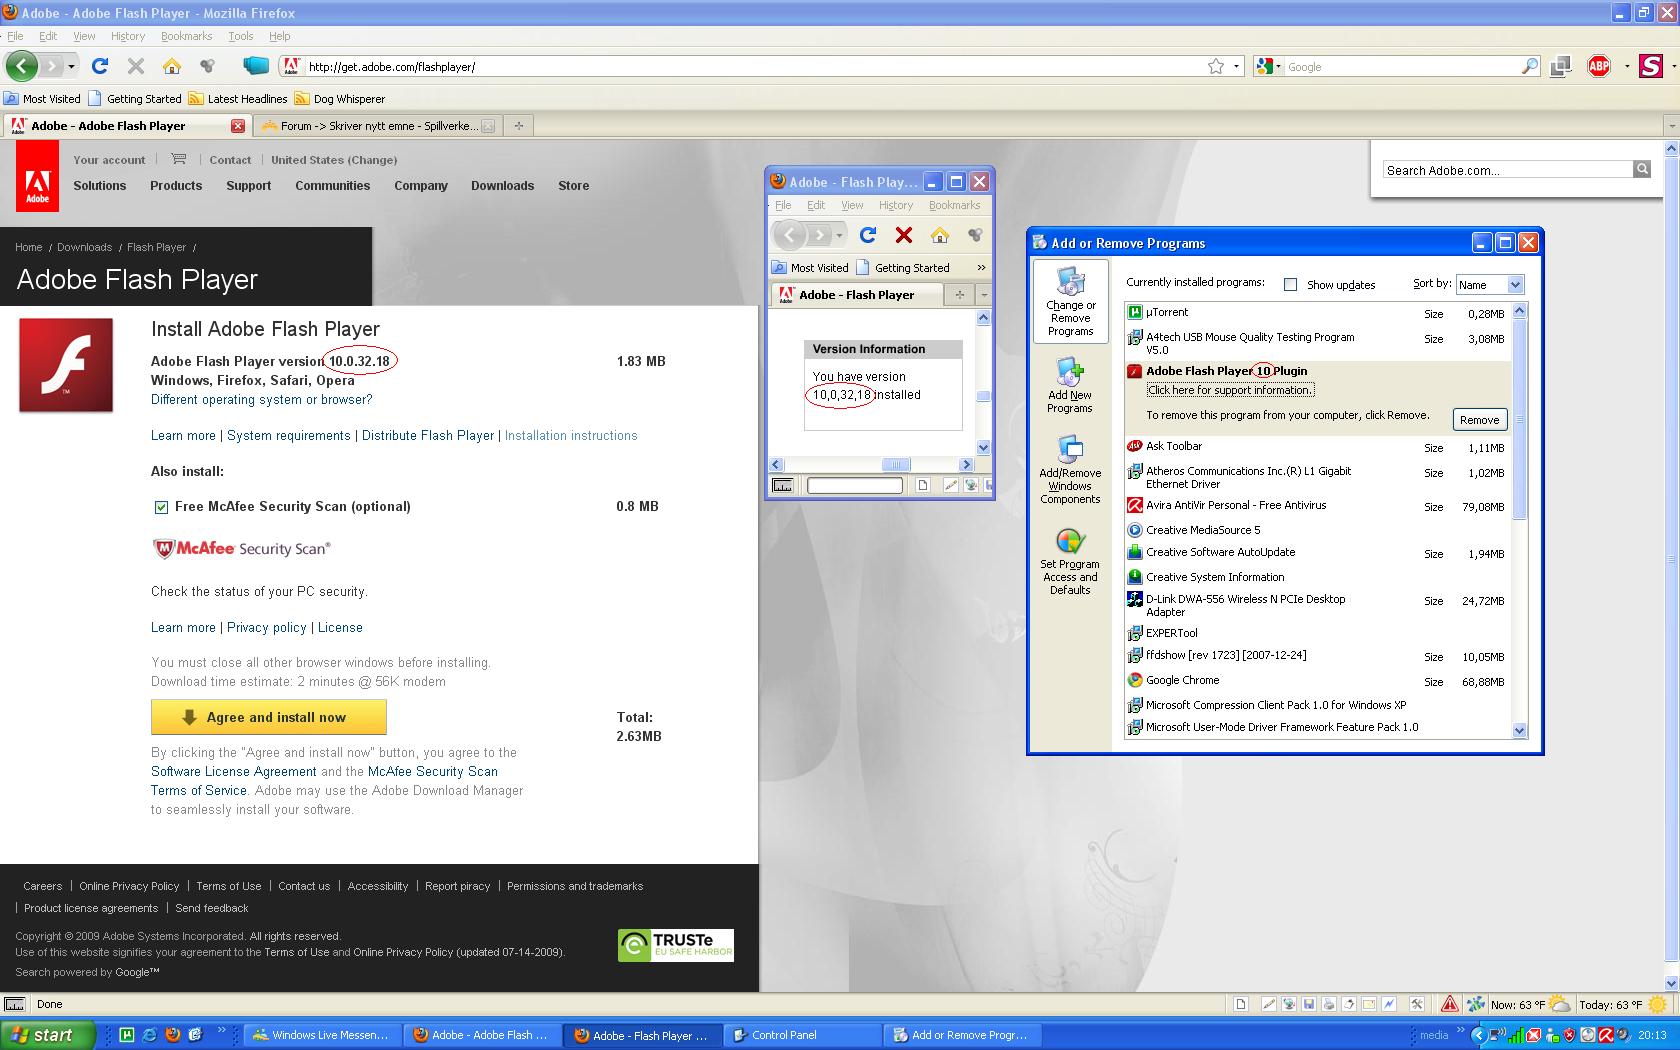
Task: Open Windows Live Messenger from taskbar
Action: (x=321, y=1035)
